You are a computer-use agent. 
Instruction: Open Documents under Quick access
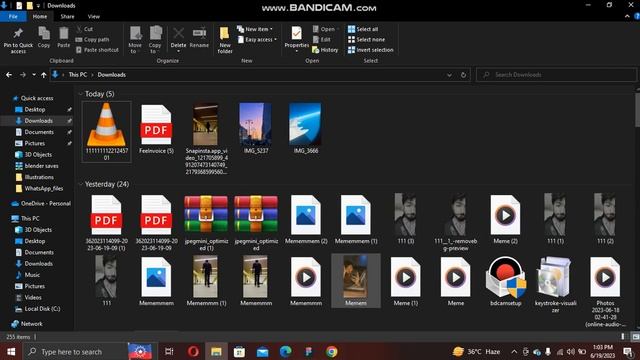39,132
